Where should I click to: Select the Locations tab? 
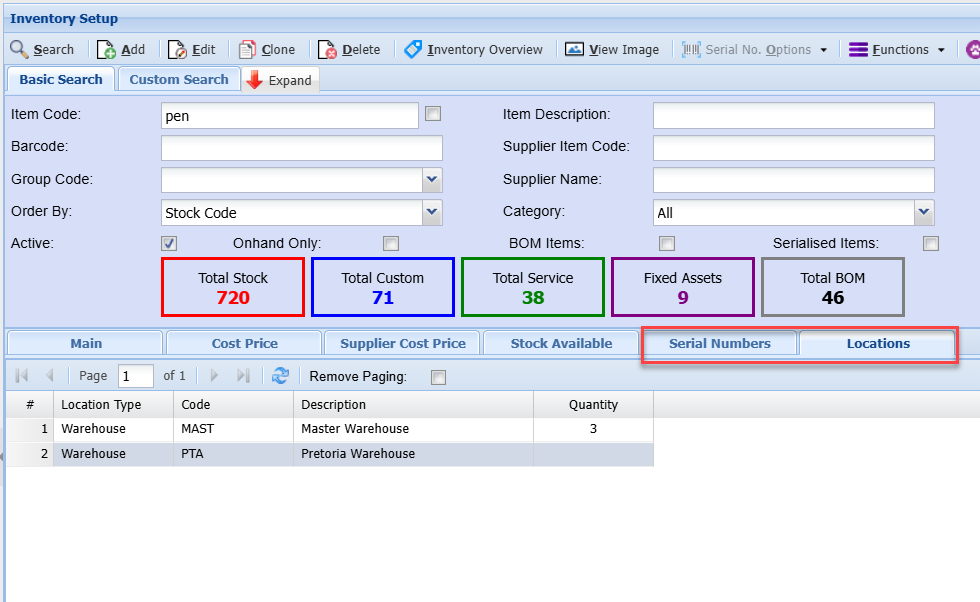click(x=878, y=343)
